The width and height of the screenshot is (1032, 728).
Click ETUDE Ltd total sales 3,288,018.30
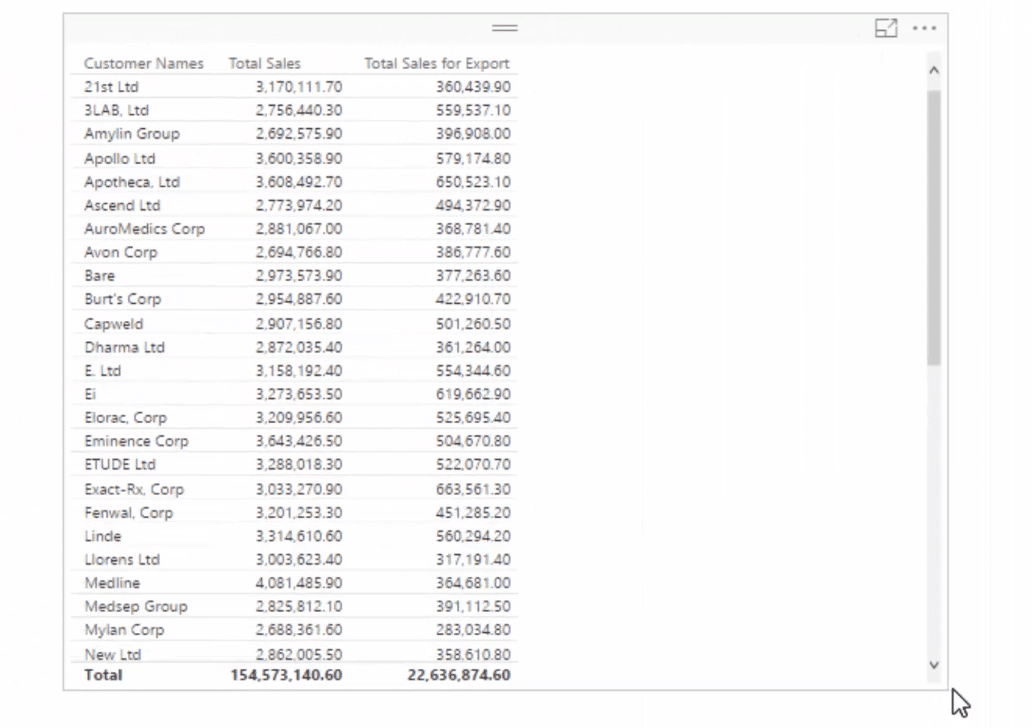click(299, 465)
